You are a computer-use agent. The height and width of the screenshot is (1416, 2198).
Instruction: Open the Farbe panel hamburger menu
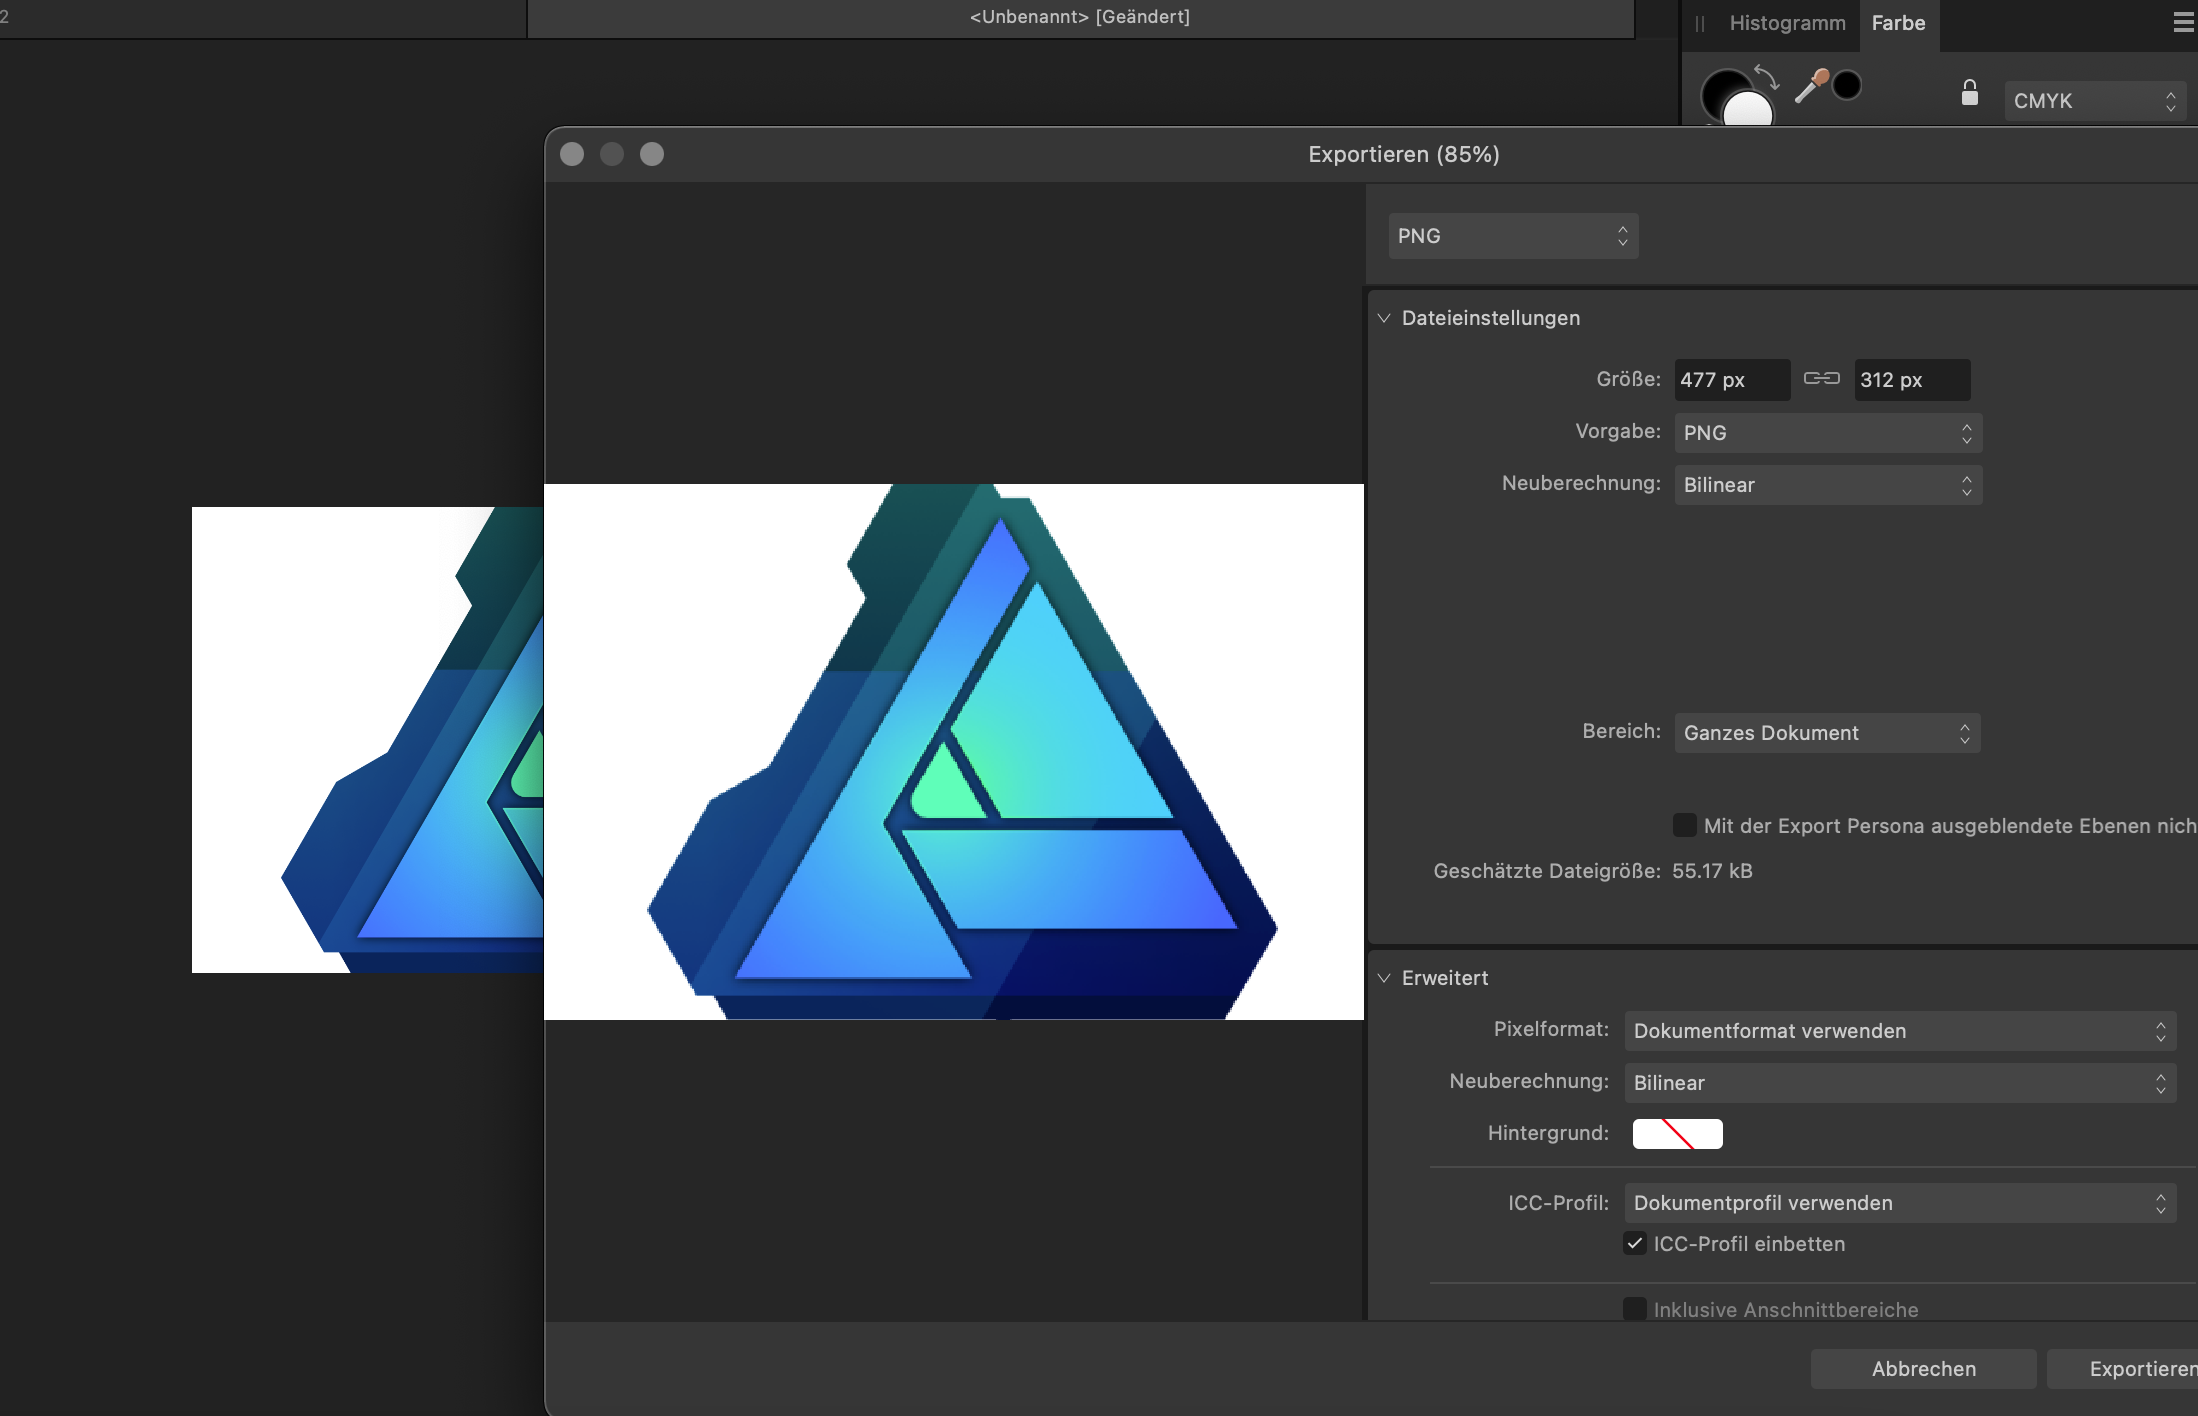coord(2184,23)
